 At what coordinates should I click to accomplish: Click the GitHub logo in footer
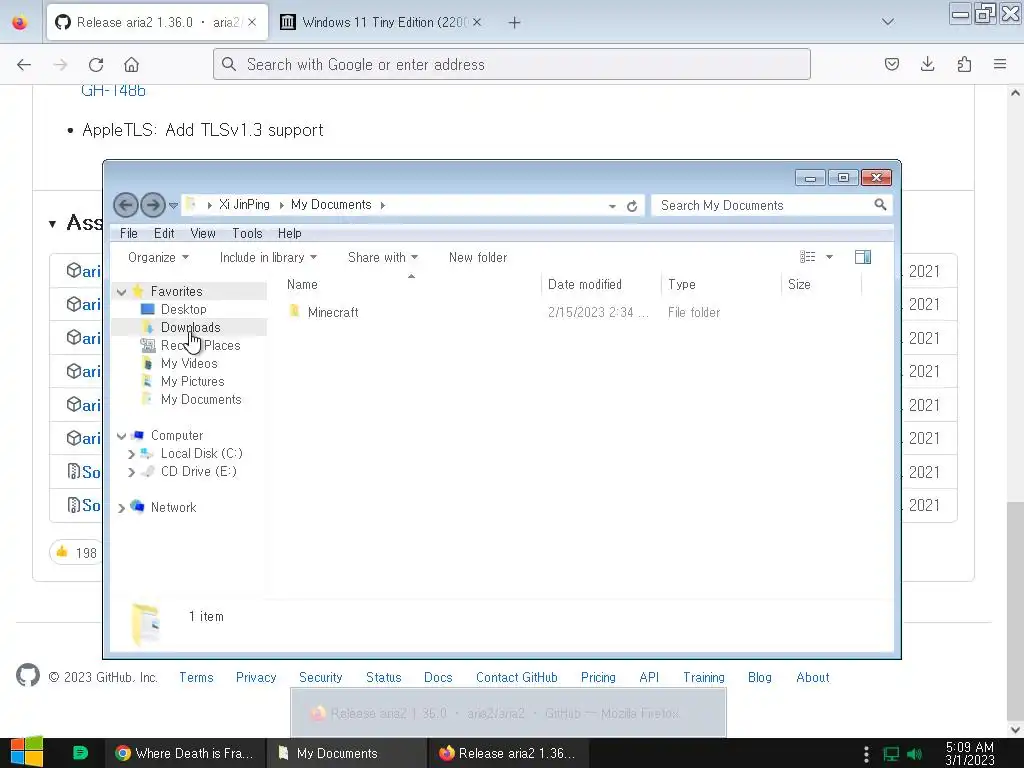coord(27,676)
